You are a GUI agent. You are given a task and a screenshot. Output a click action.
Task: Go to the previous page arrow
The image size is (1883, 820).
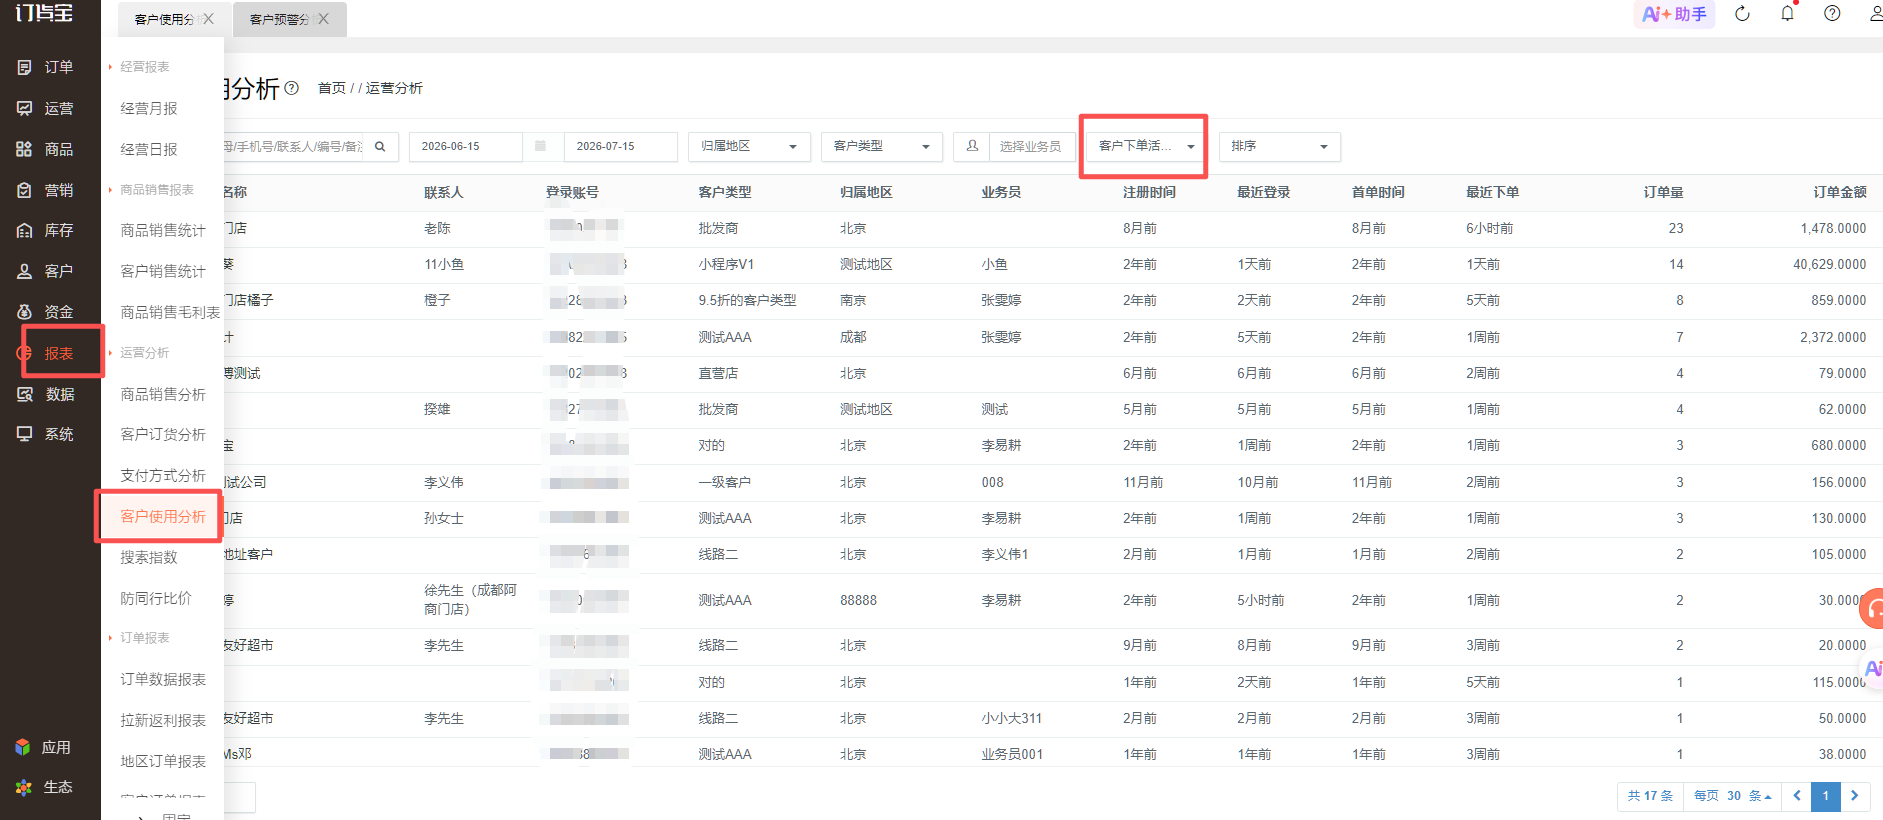click(1797, 796)
